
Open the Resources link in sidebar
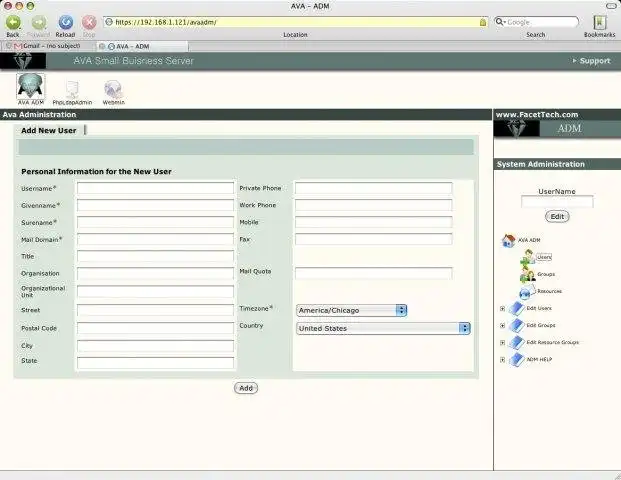pos(549,291)
